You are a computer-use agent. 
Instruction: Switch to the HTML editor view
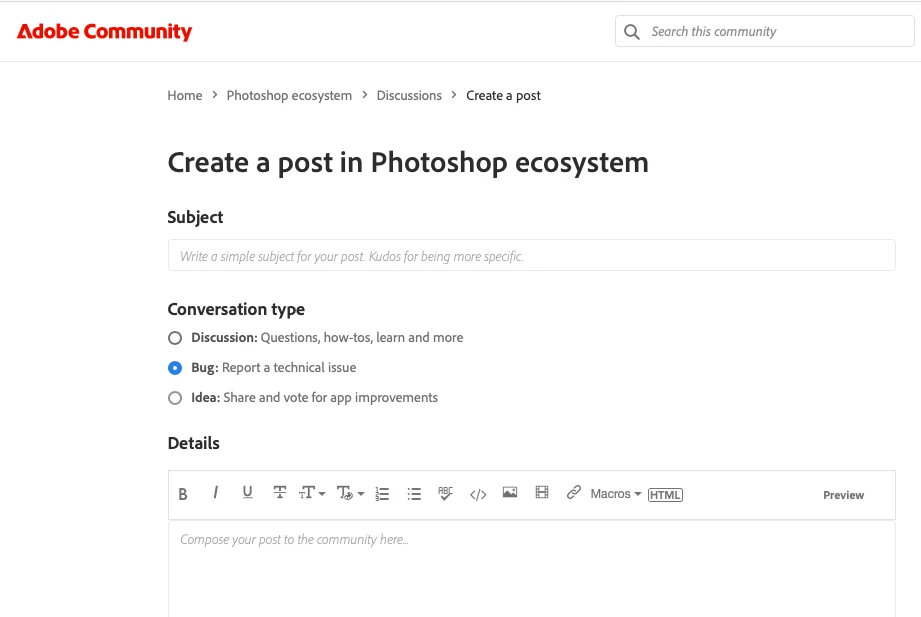pos(665,495)
